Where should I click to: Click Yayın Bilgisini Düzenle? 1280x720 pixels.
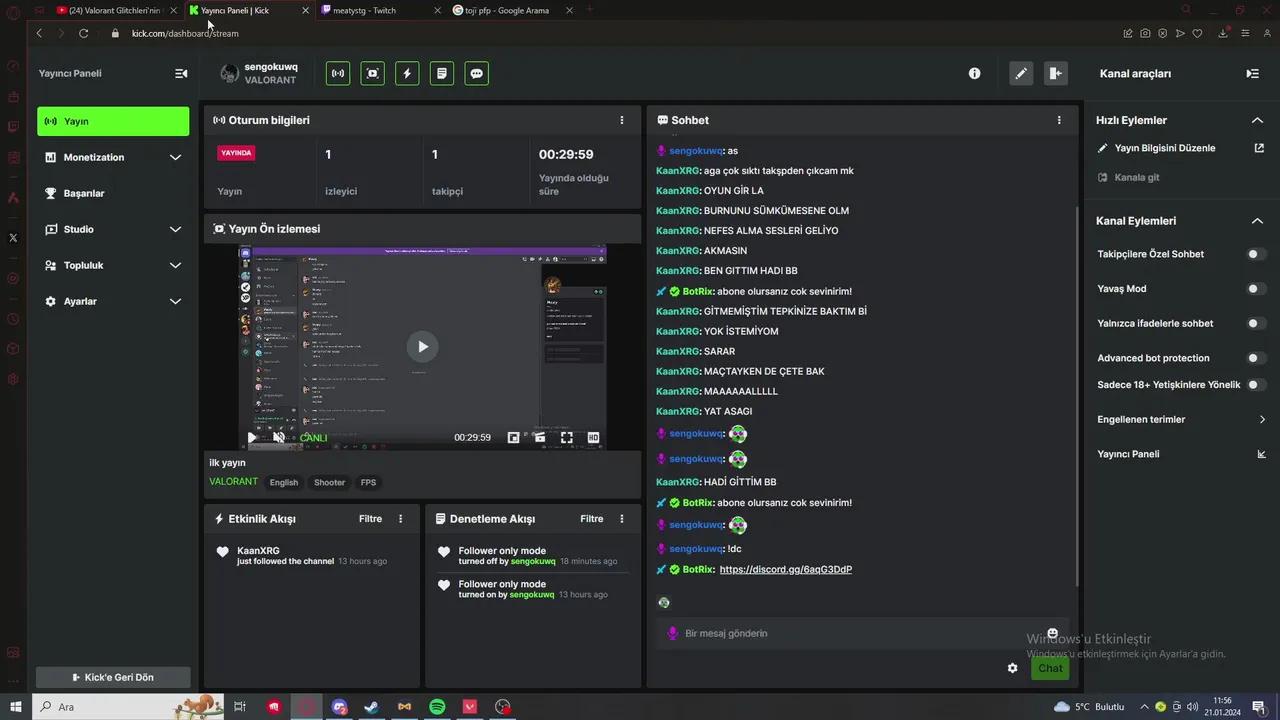click(x=1165, y=148)
